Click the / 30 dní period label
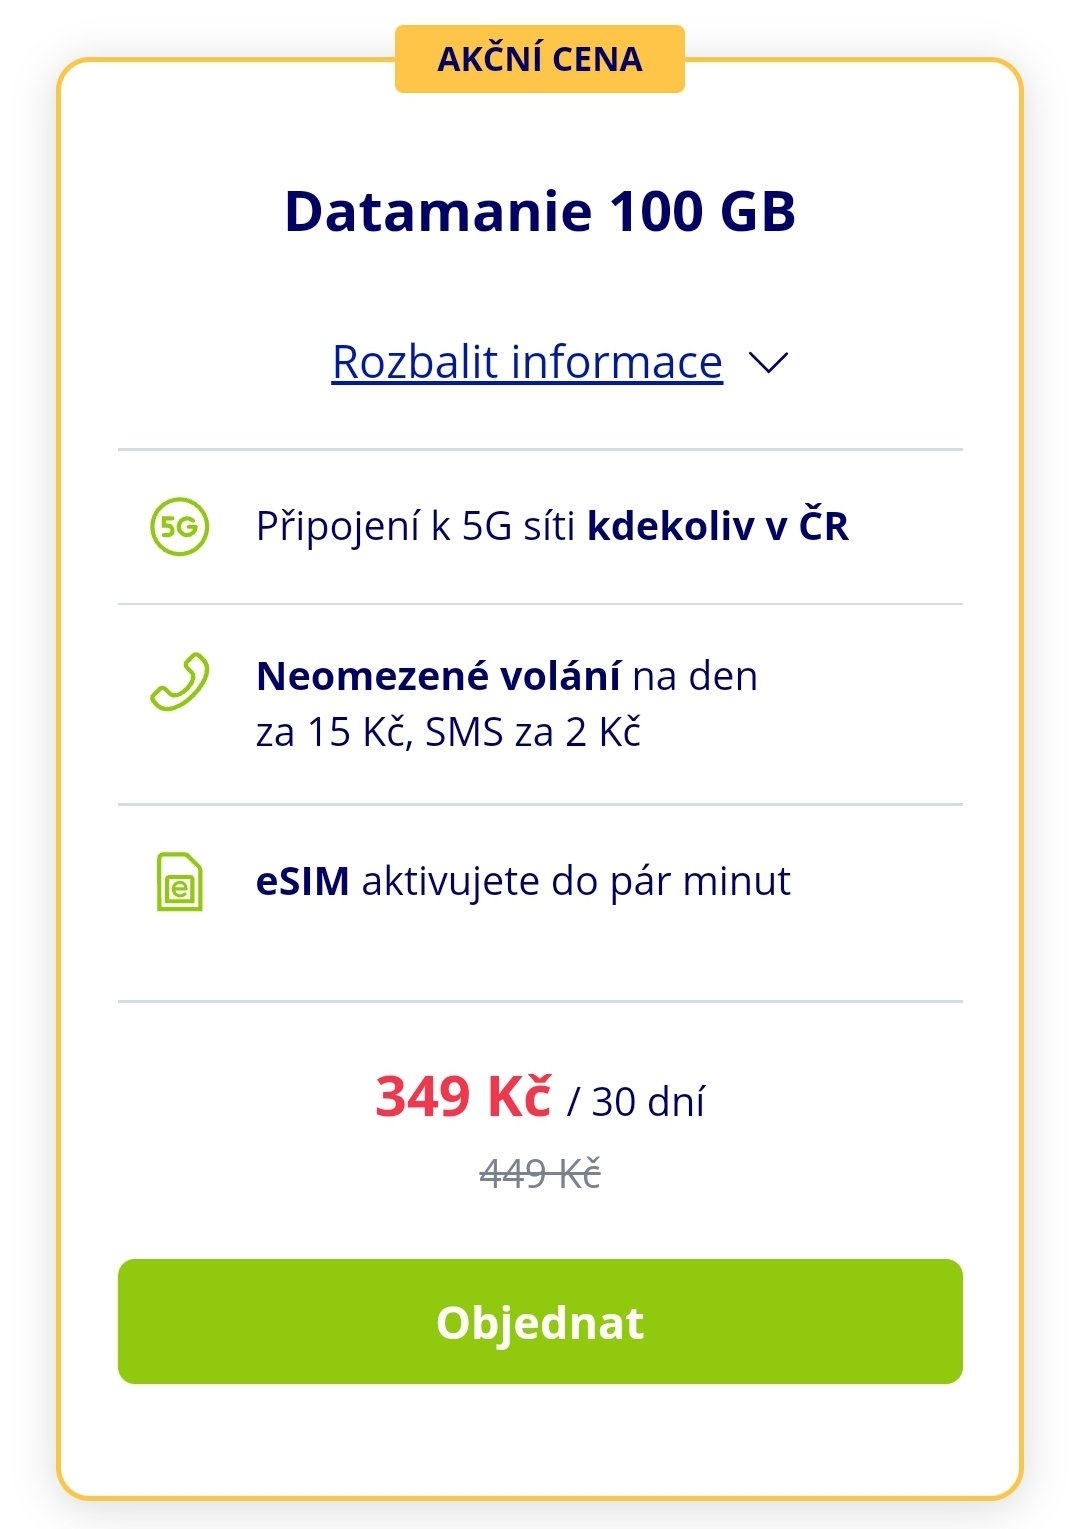Viewport: 1080px width, 1529px height. point(636,1102)
